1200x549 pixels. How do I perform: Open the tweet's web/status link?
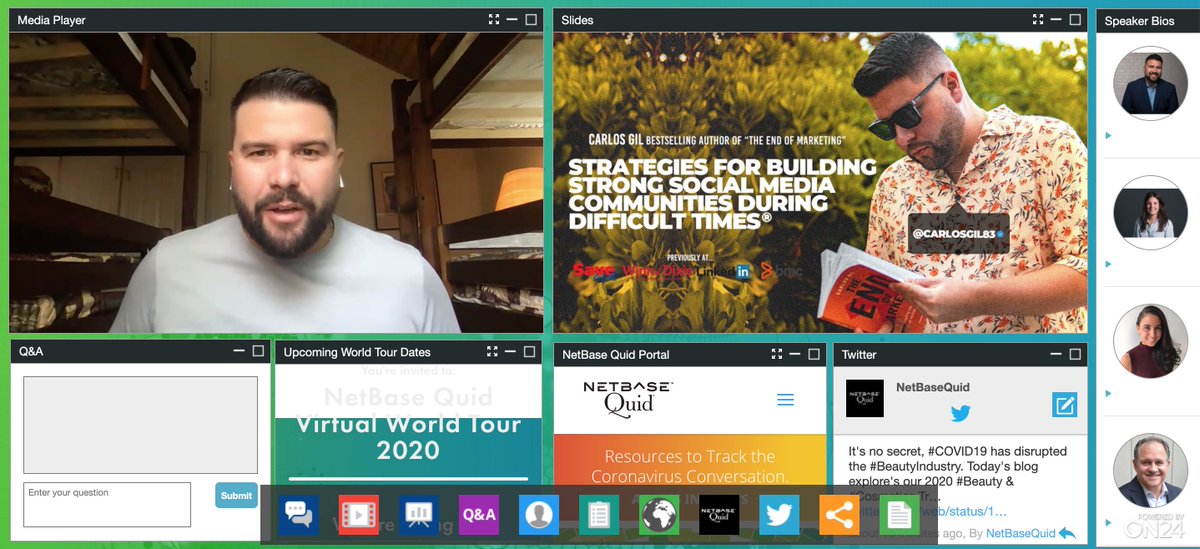927,511
